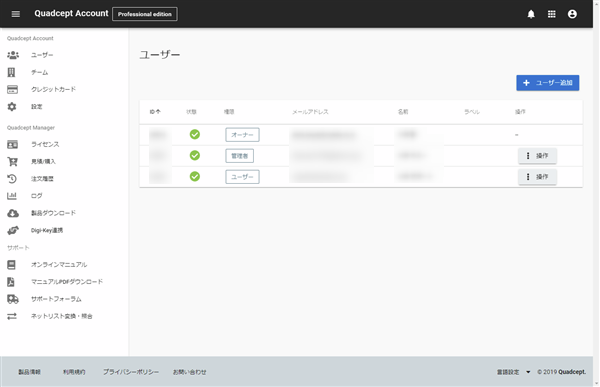Click the 管理者 role badge
Image resolution: width=600 pixels, height=387 pixels.
tap(240, 156)
